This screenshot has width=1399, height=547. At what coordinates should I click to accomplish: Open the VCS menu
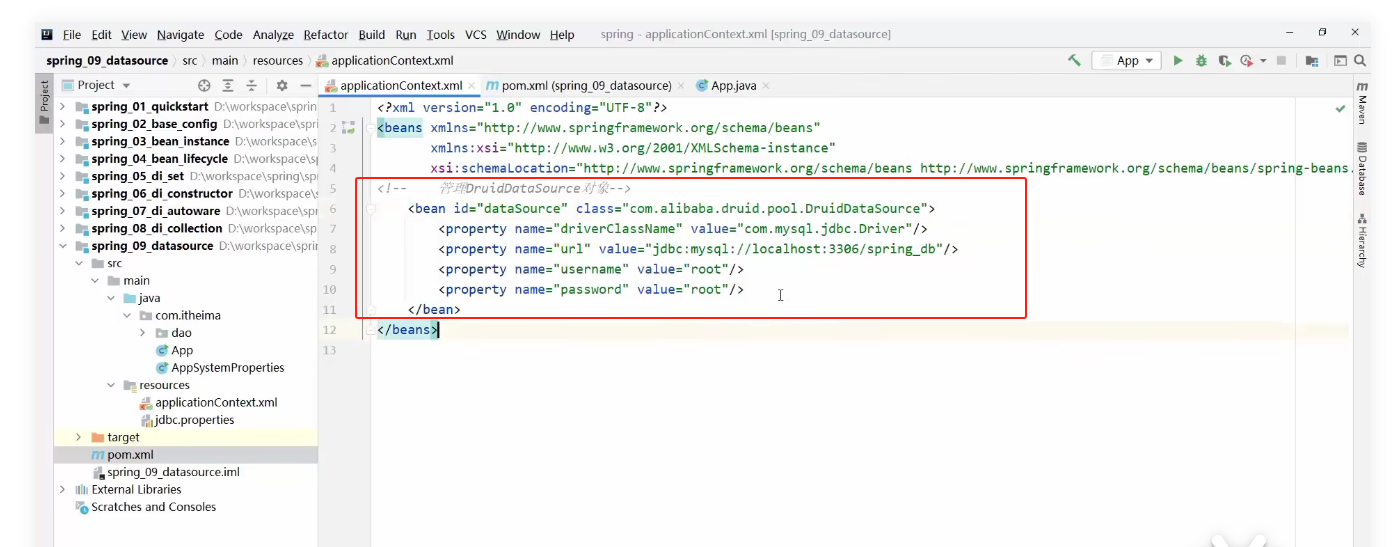click(x=476, y=34)
